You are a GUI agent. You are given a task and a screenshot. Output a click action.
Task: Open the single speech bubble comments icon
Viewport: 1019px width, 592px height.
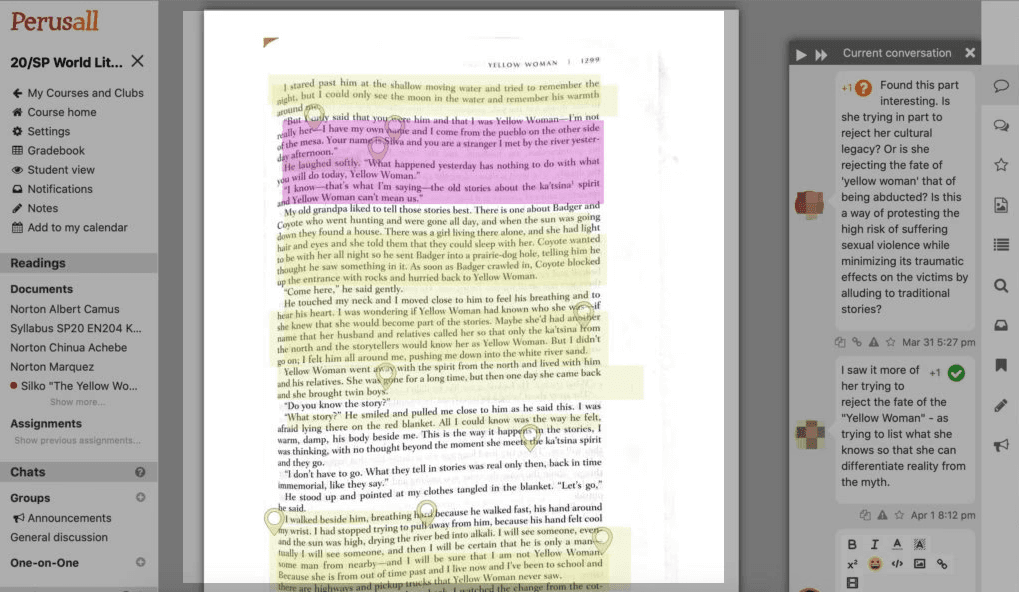pyautogui.click(x=1001, y=86)
